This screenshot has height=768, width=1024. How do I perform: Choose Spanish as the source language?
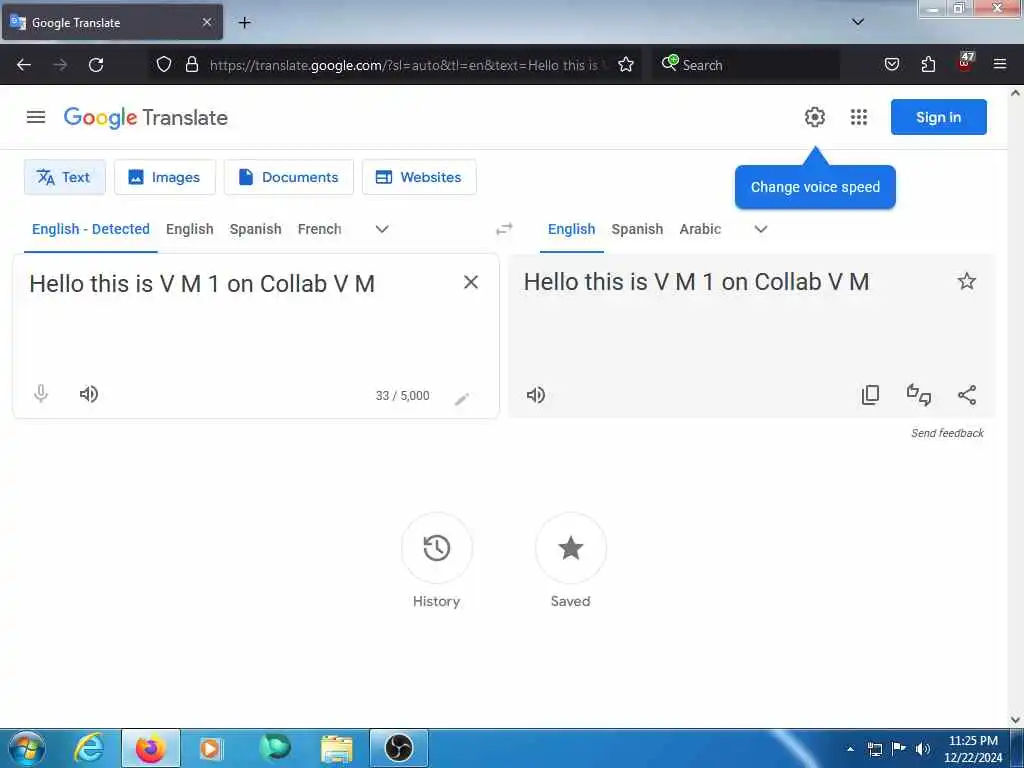[x=255, y=229]
